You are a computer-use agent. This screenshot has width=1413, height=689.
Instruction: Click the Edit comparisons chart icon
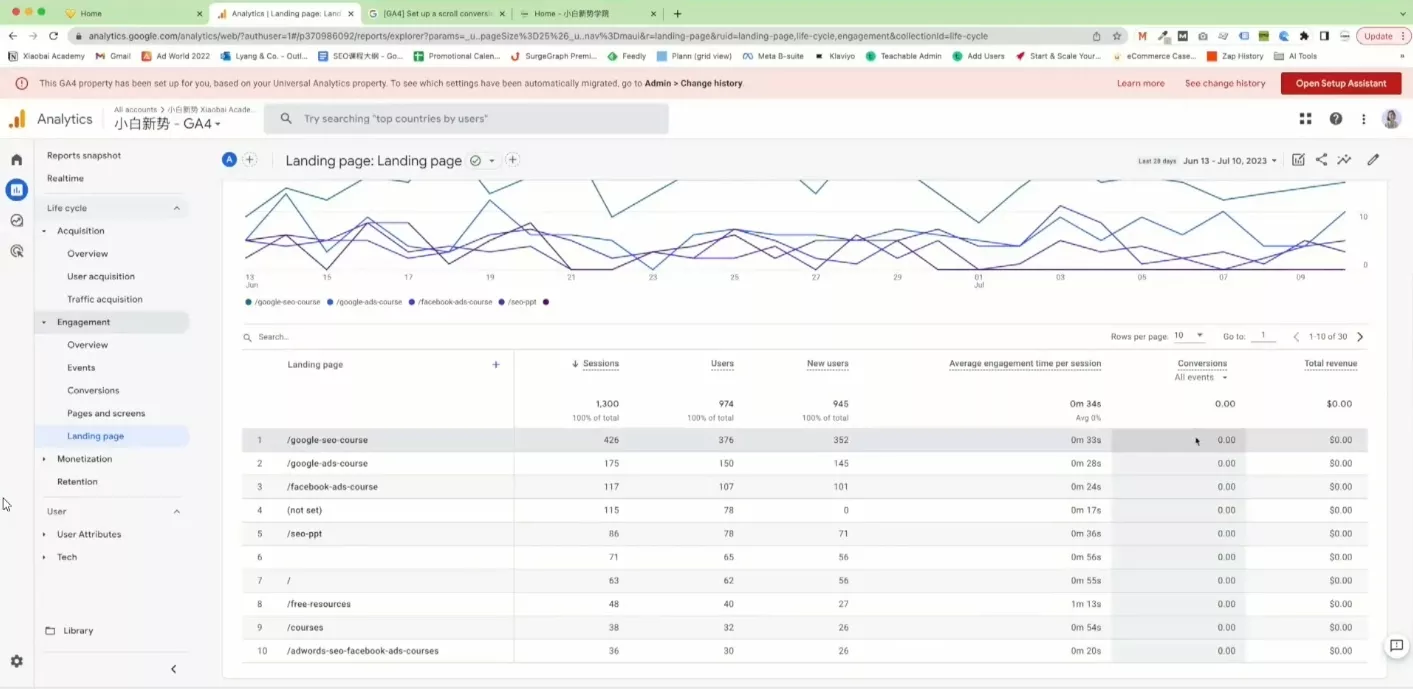click(x=1298, y=160)
